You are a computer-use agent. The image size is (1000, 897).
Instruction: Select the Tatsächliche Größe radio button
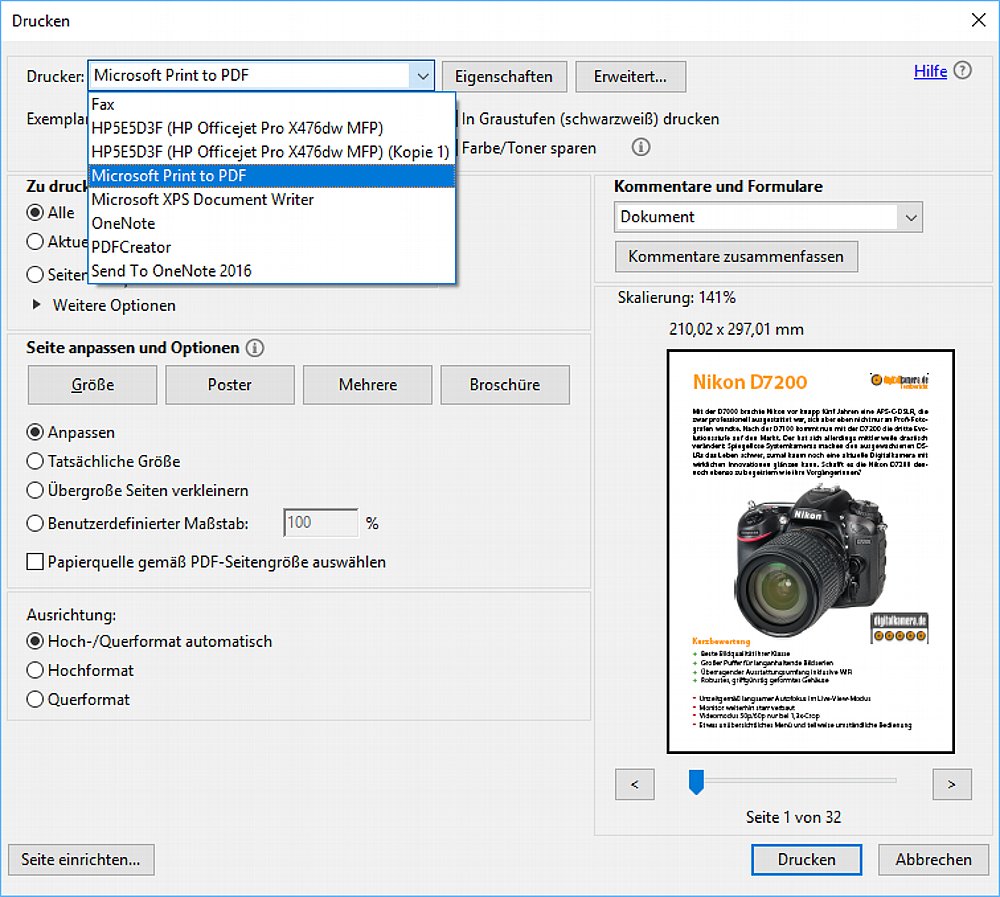(36, 462)
